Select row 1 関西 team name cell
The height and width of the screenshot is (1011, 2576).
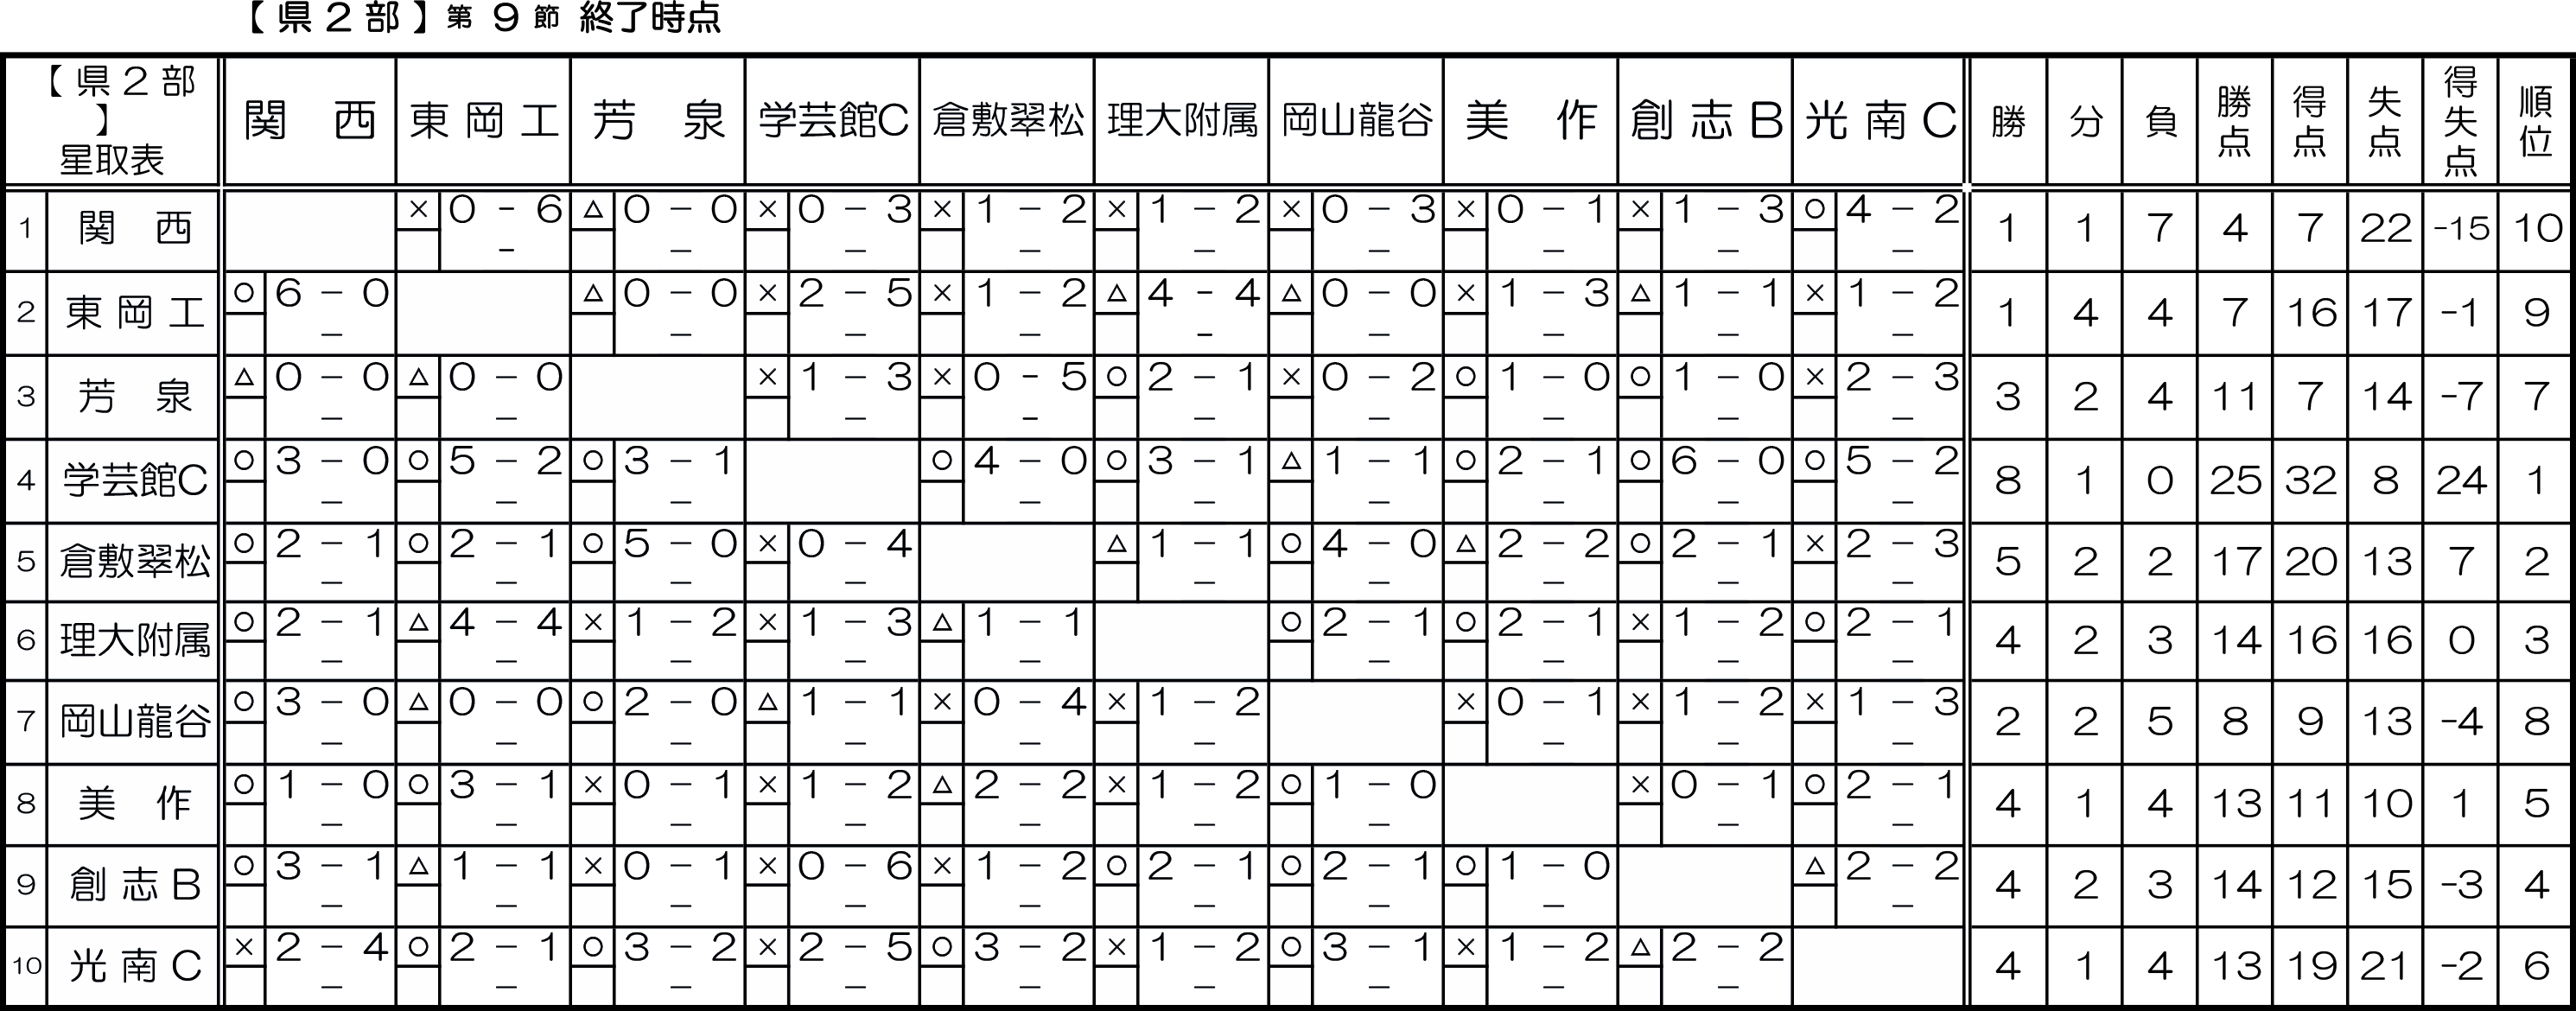point(133,229)
